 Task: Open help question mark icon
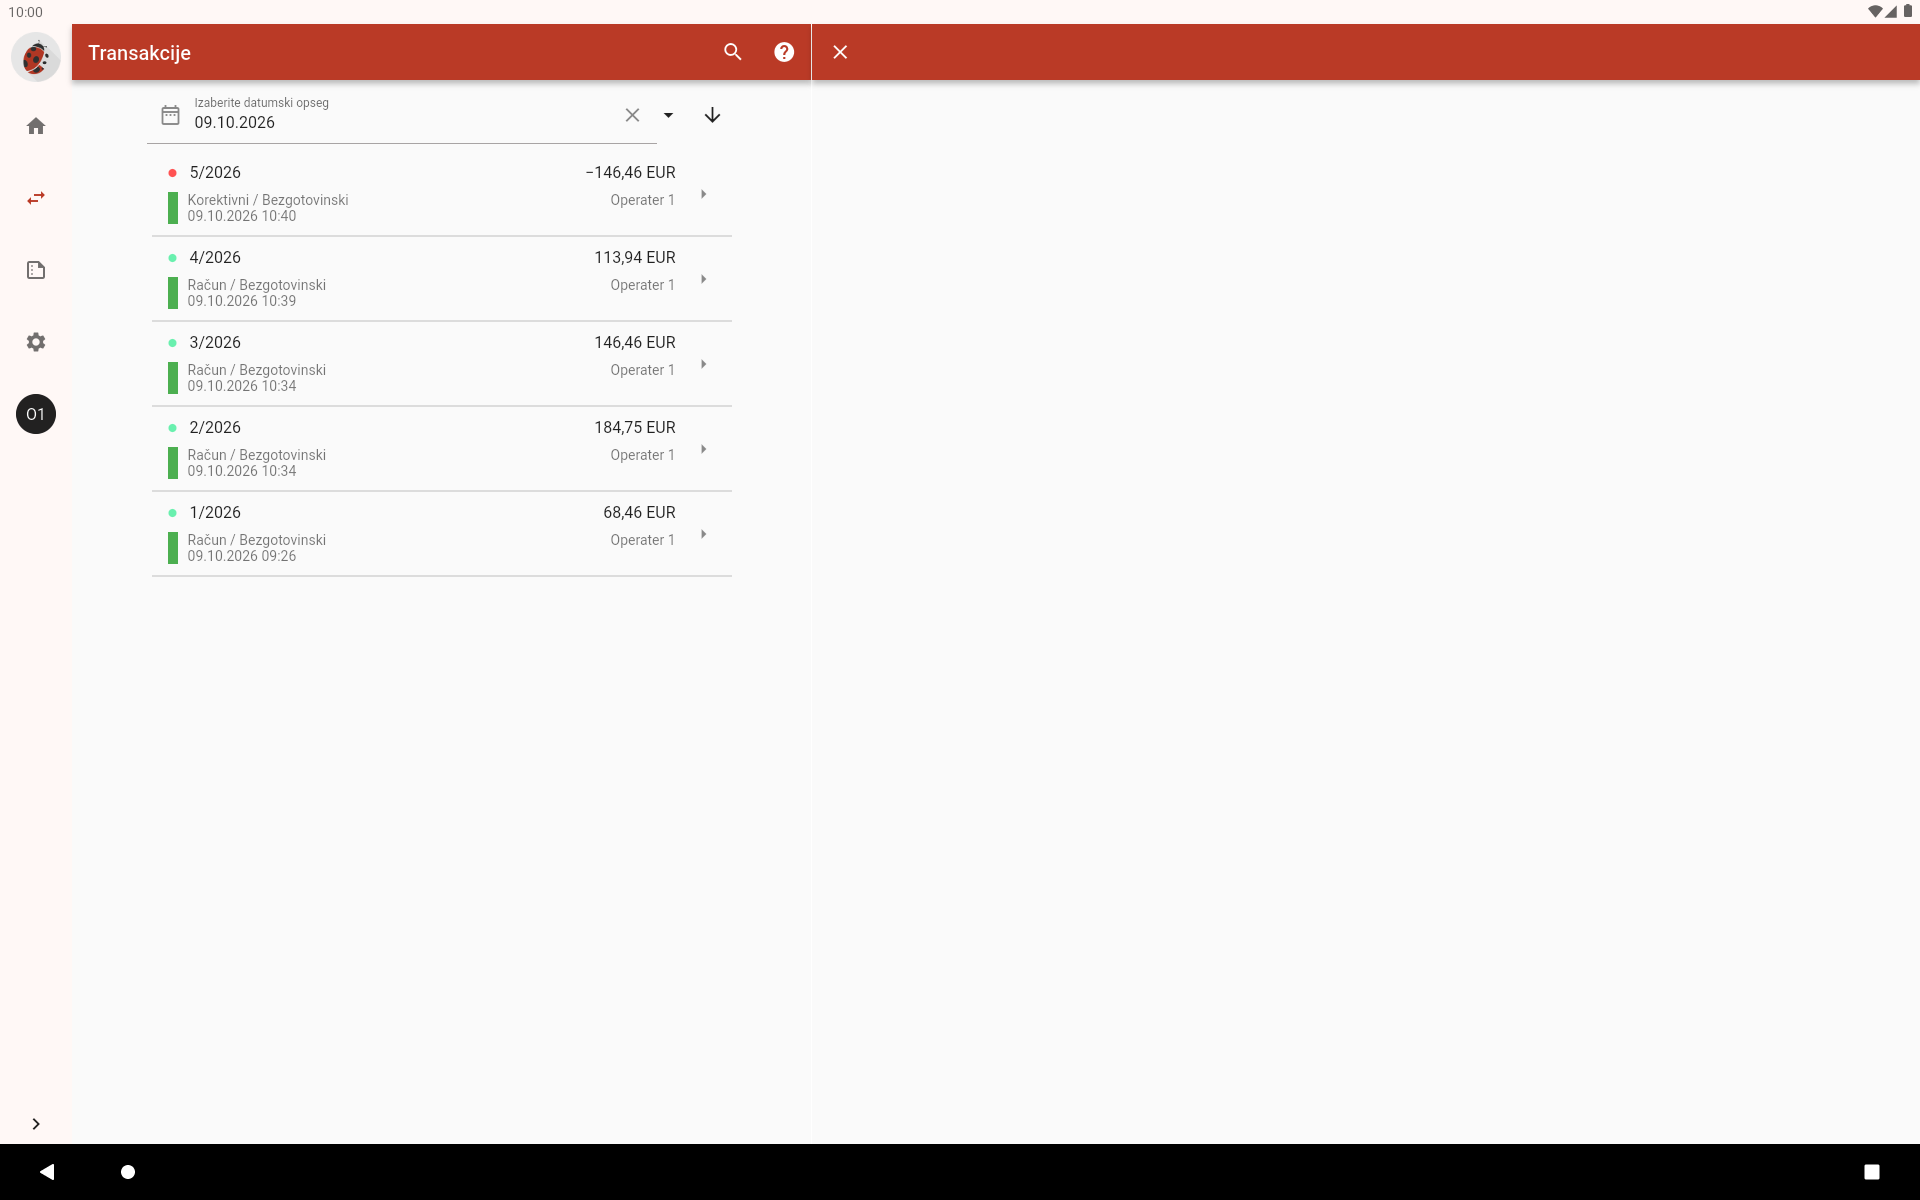tap(784, 52)
